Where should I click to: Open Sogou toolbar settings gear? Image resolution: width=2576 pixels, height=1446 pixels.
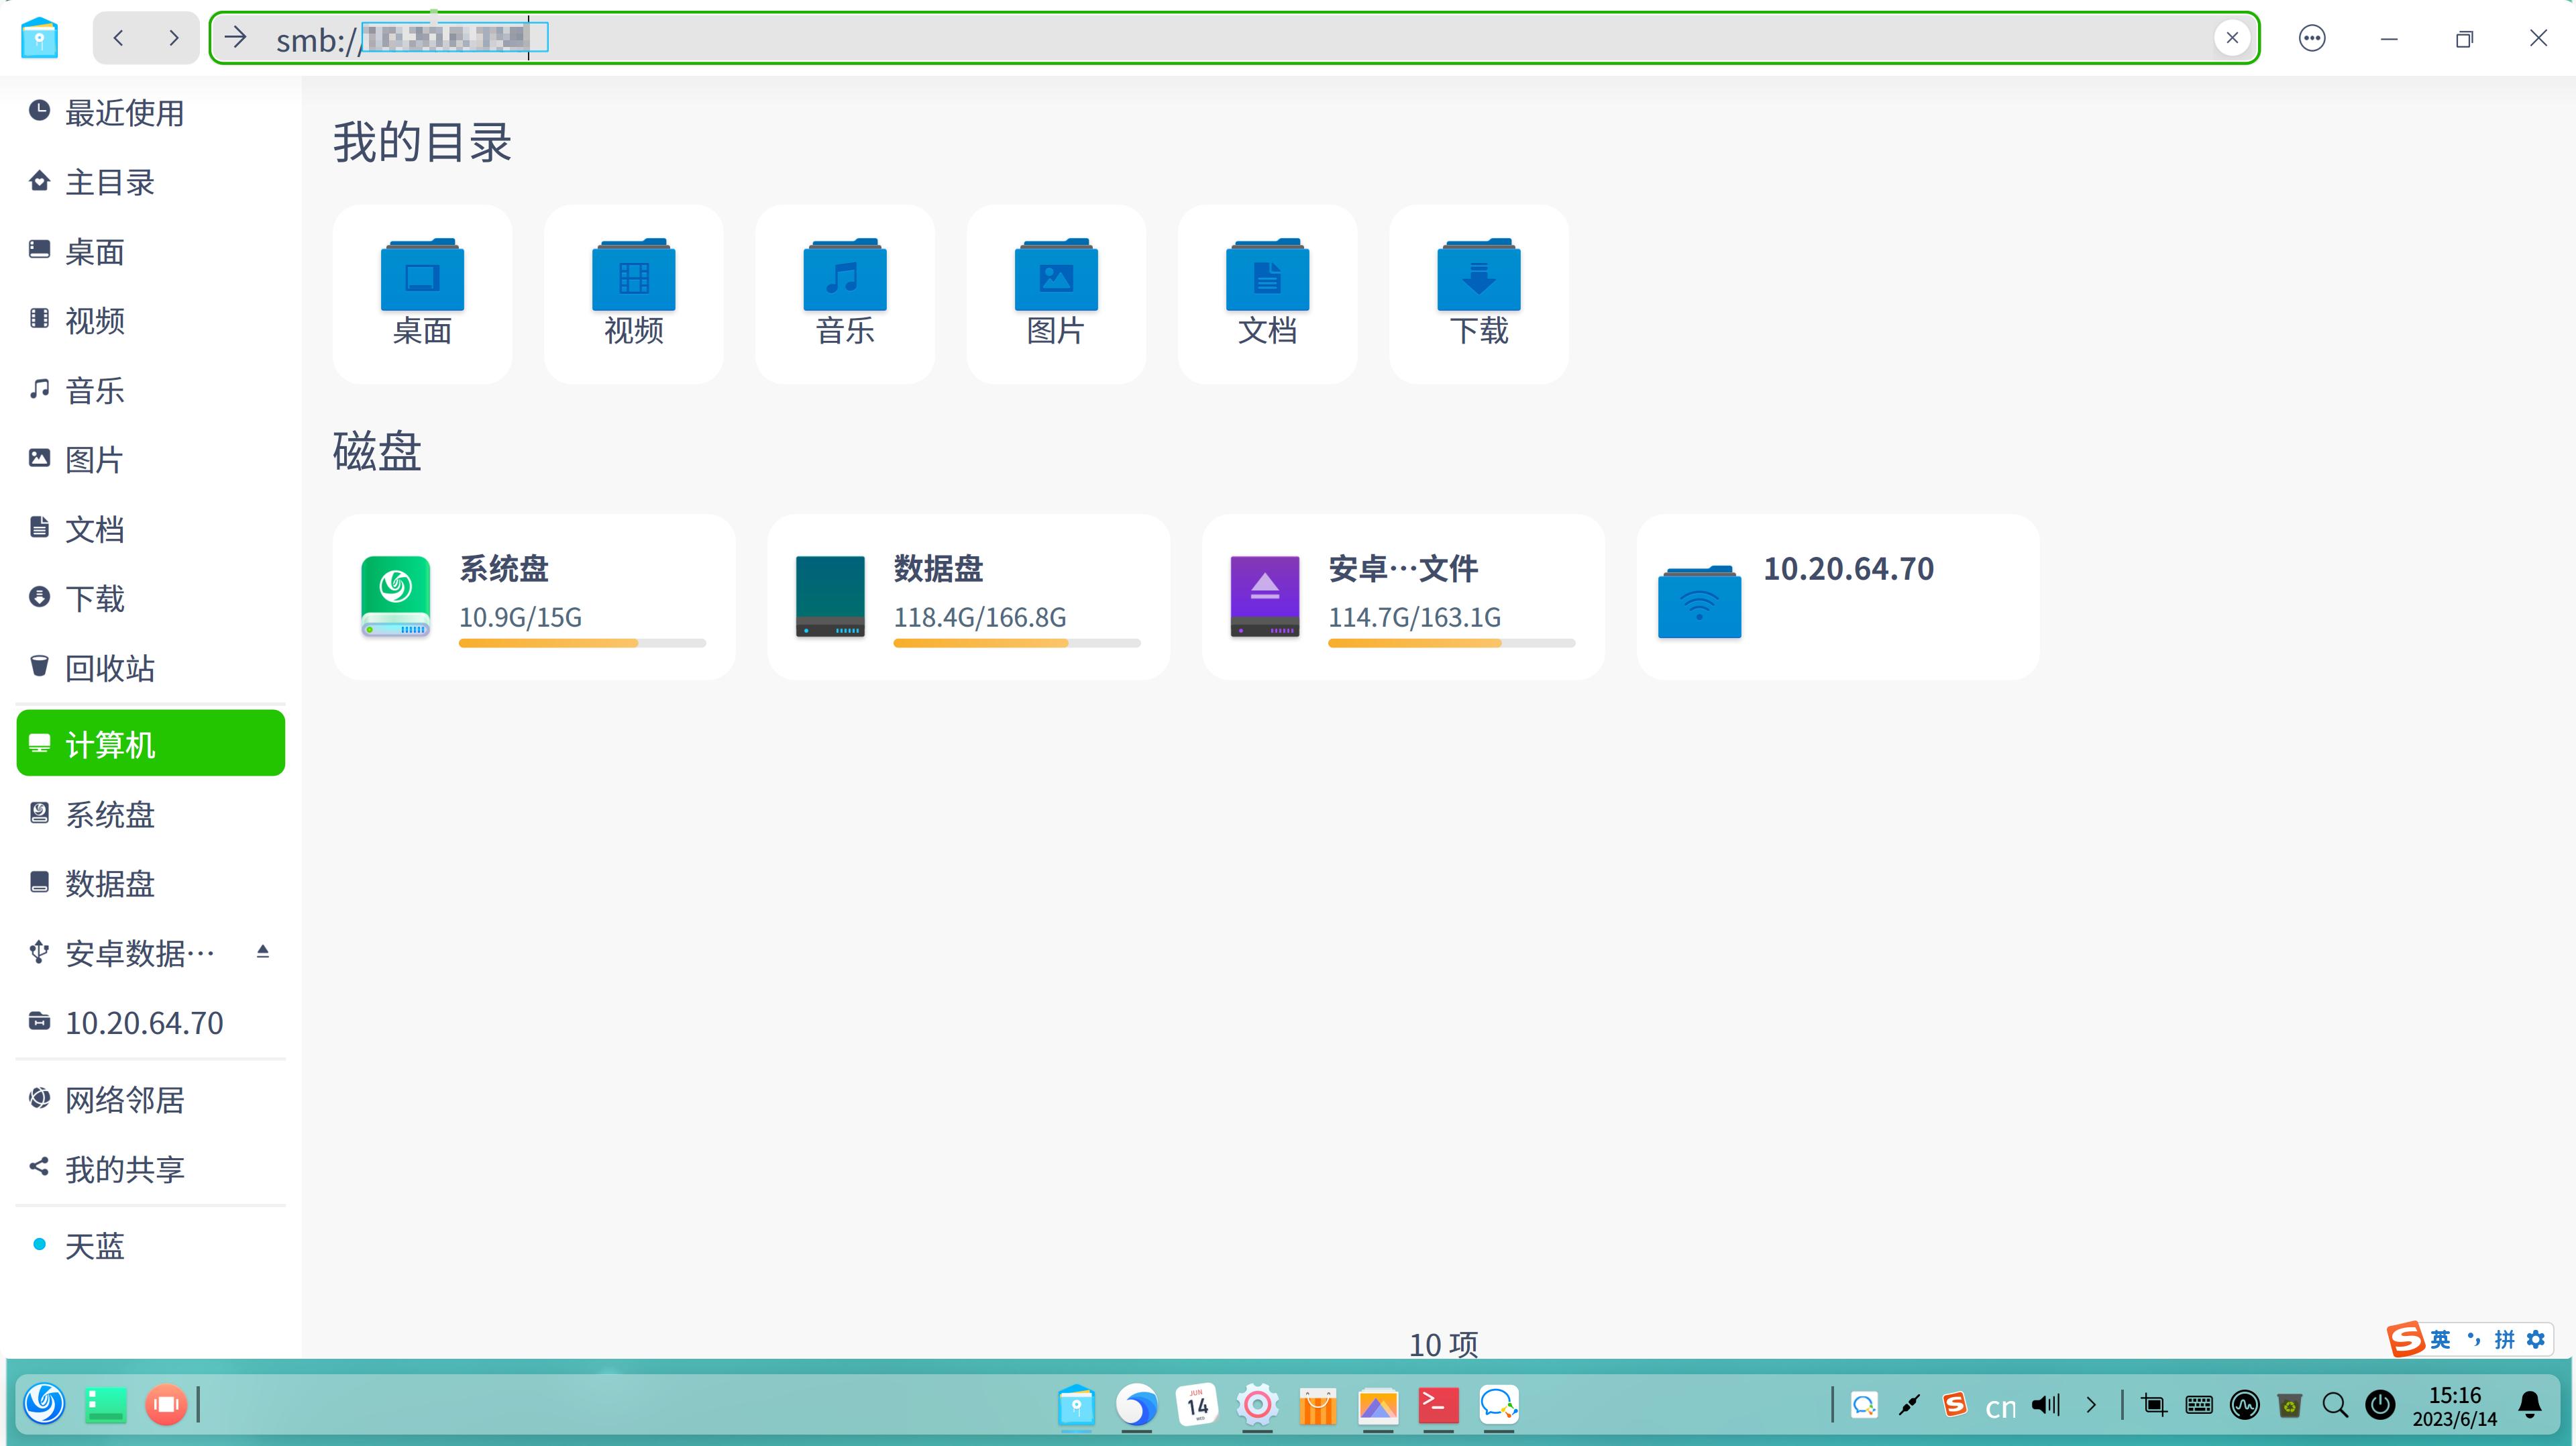[x=2536, y=1339]
